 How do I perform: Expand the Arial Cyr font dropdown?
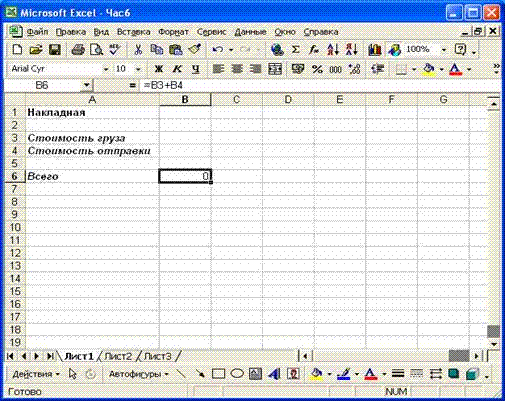106,69
